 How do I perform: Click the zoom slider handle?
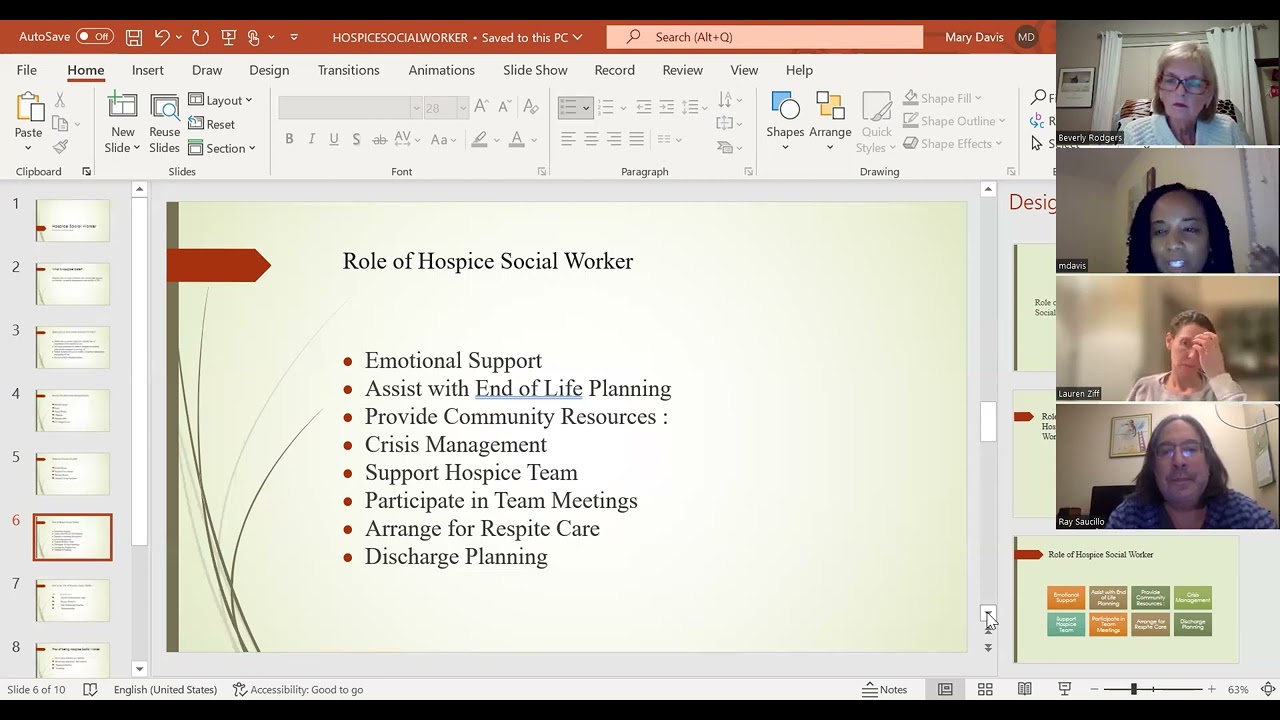[x=1133, y=689]
